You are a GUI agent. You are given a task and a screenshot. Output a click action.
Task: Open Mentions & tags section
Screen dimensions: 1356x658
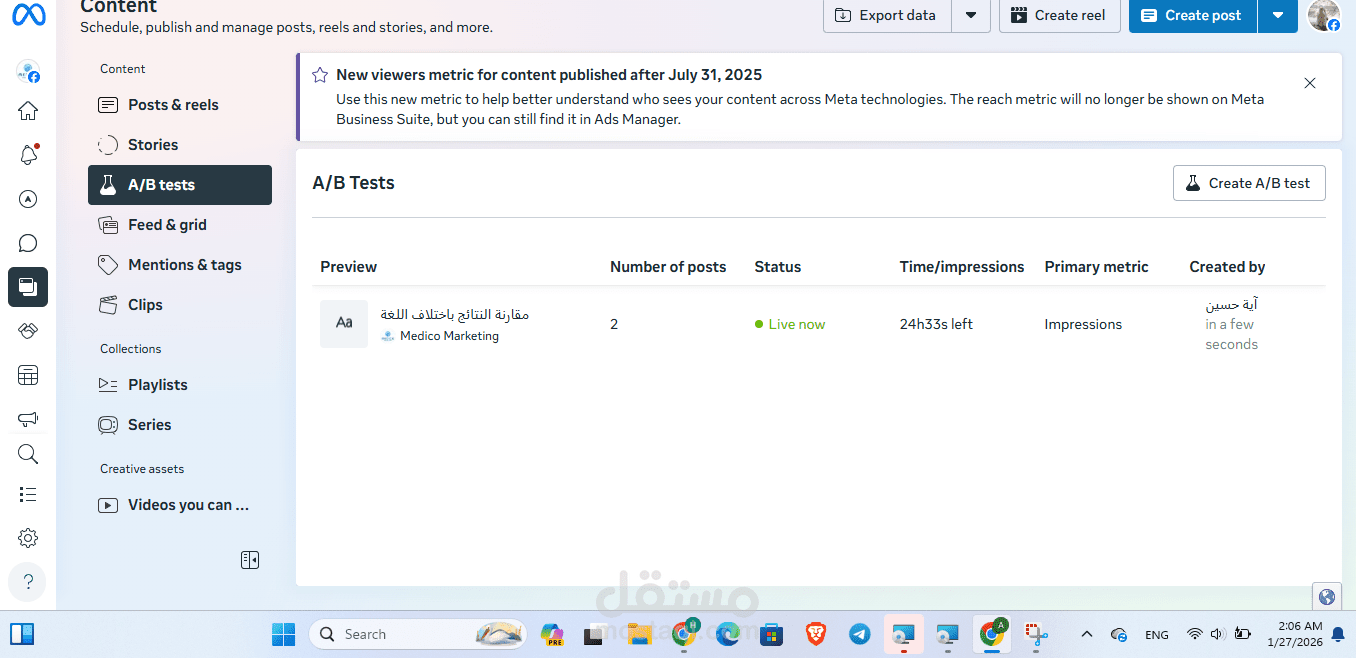click(x=180, y=265)
